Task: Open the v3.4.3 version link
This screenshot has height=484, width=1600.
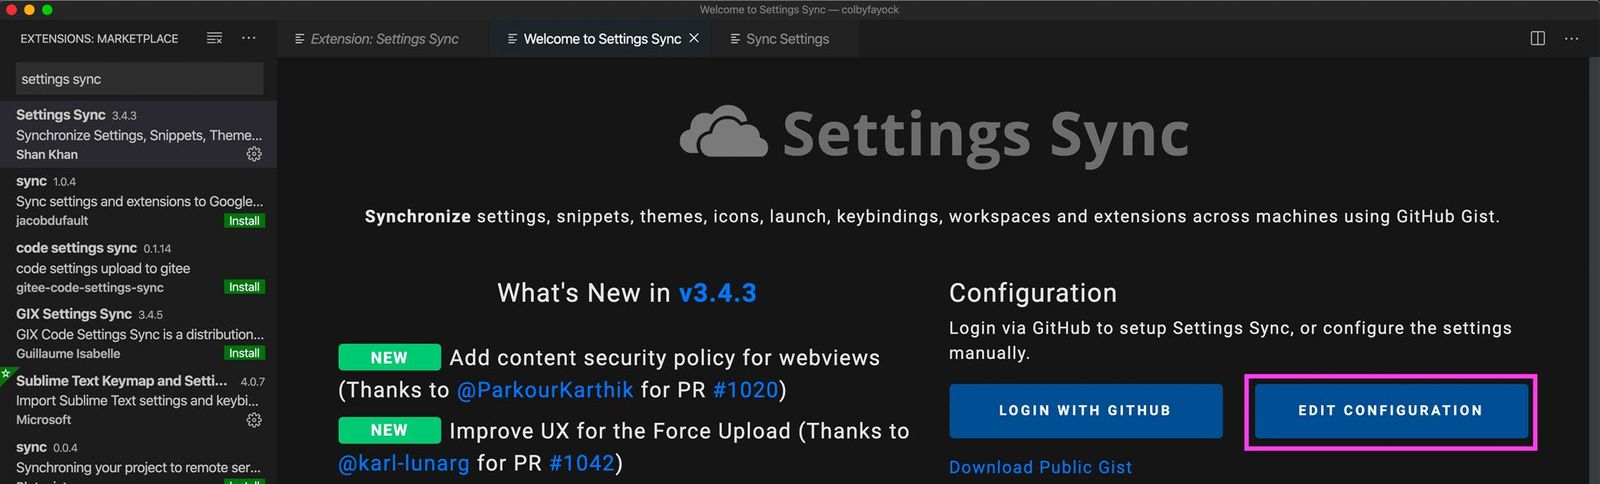Action: coord(717,293)
